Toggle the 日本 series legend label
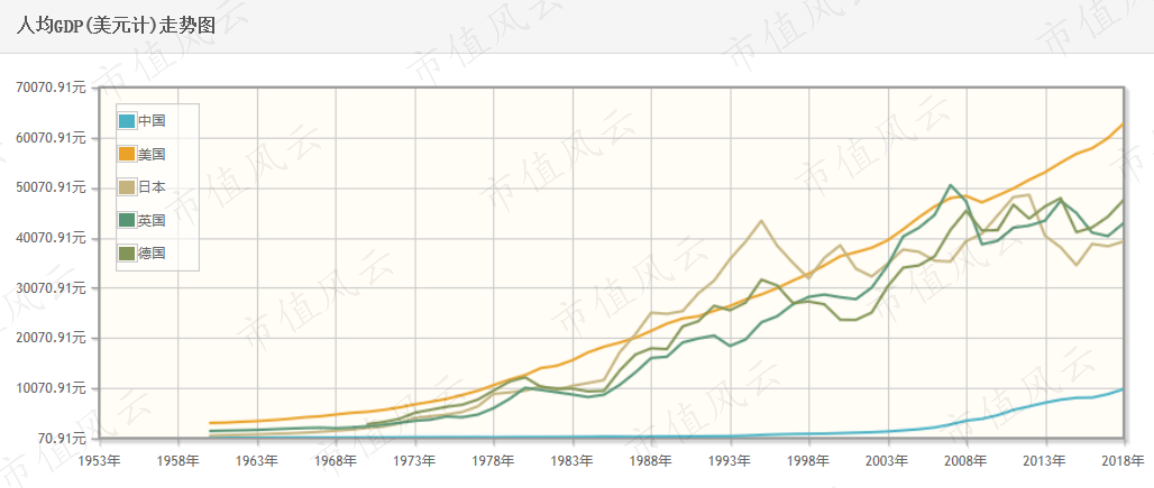Viewport: 1154px width, 488px height. 152,188
